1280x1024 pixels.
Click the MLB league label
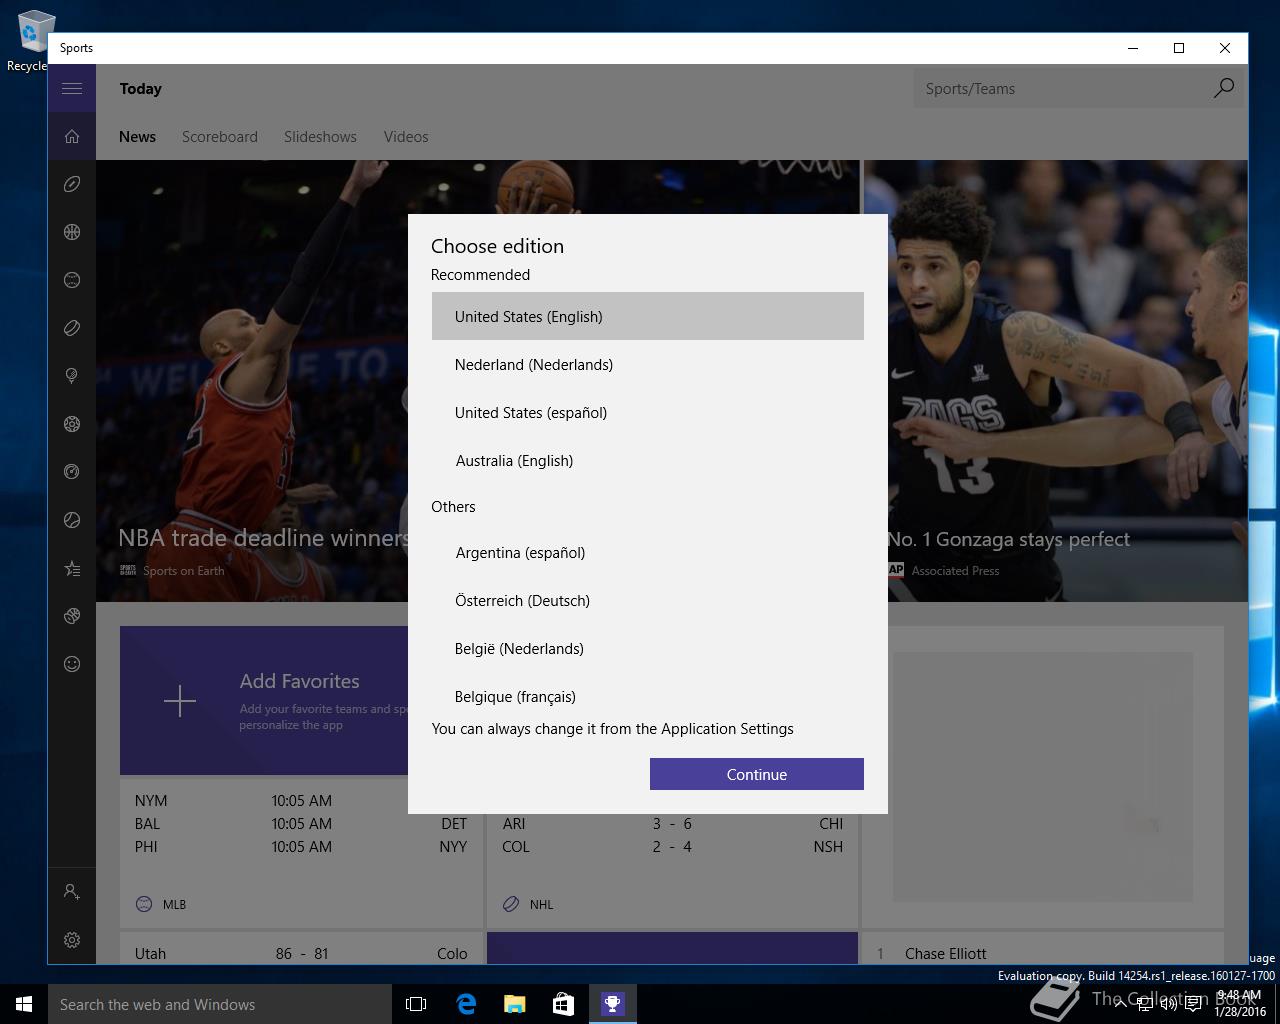point(174,904)
